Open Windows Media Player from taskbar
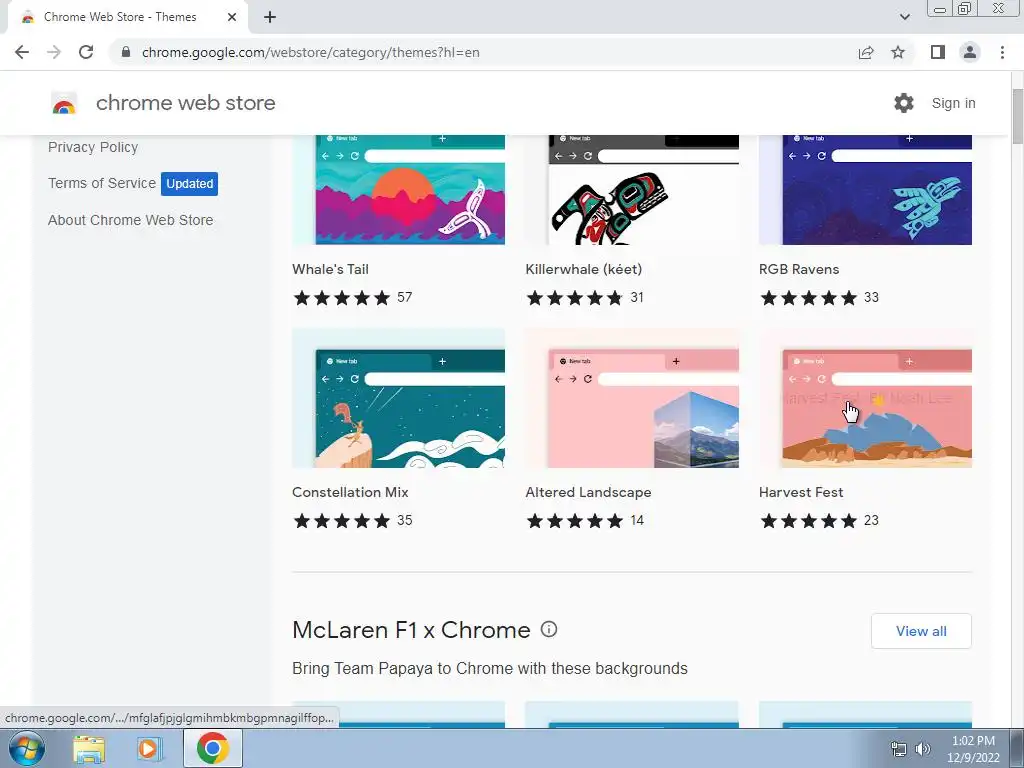Viewport: 1024px width, 768px height. click(150, 748)
